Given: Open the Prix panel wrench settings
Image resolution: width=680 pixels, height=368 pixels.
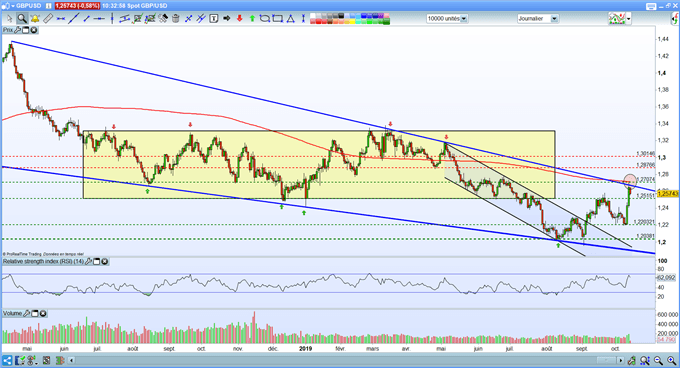Looking at the screenshot, I should coord(17,30).
